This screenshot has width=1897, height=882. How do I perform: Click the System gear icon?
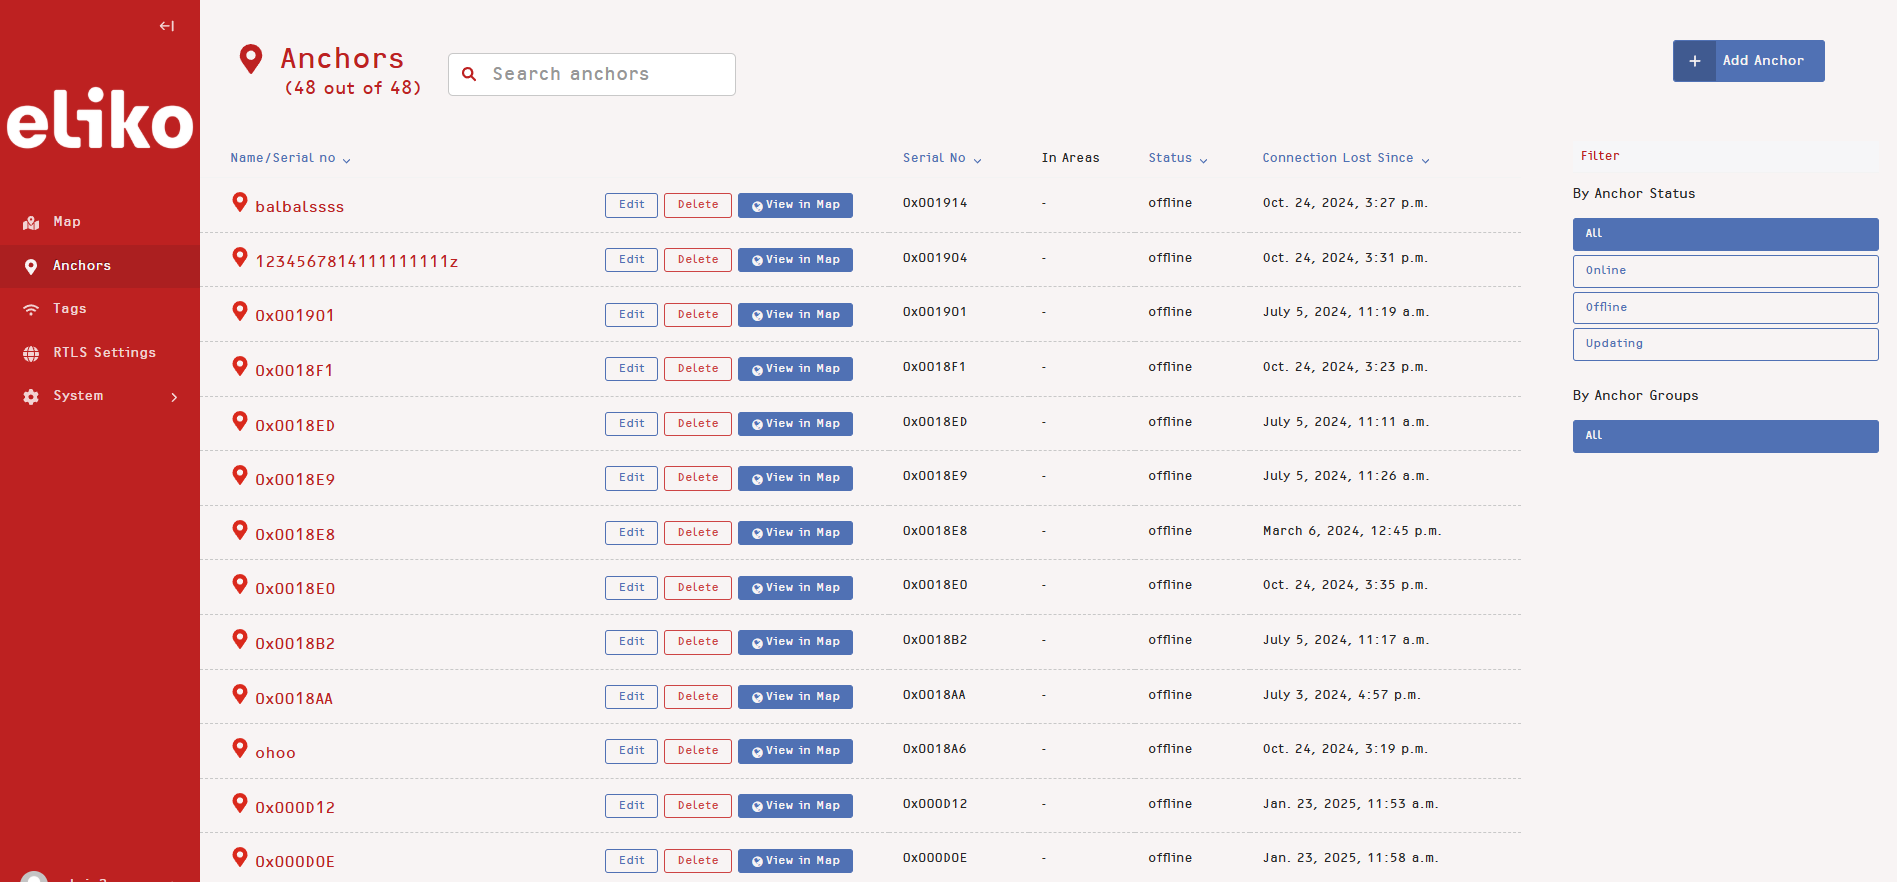click(31, 396)
